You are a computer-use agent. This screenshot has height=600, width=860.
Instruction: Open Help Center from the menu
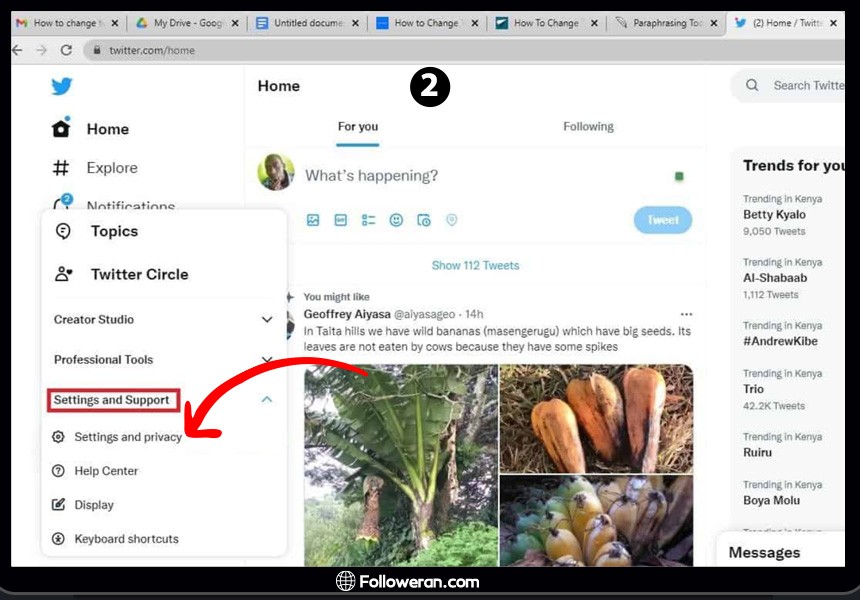coord(106,471)
